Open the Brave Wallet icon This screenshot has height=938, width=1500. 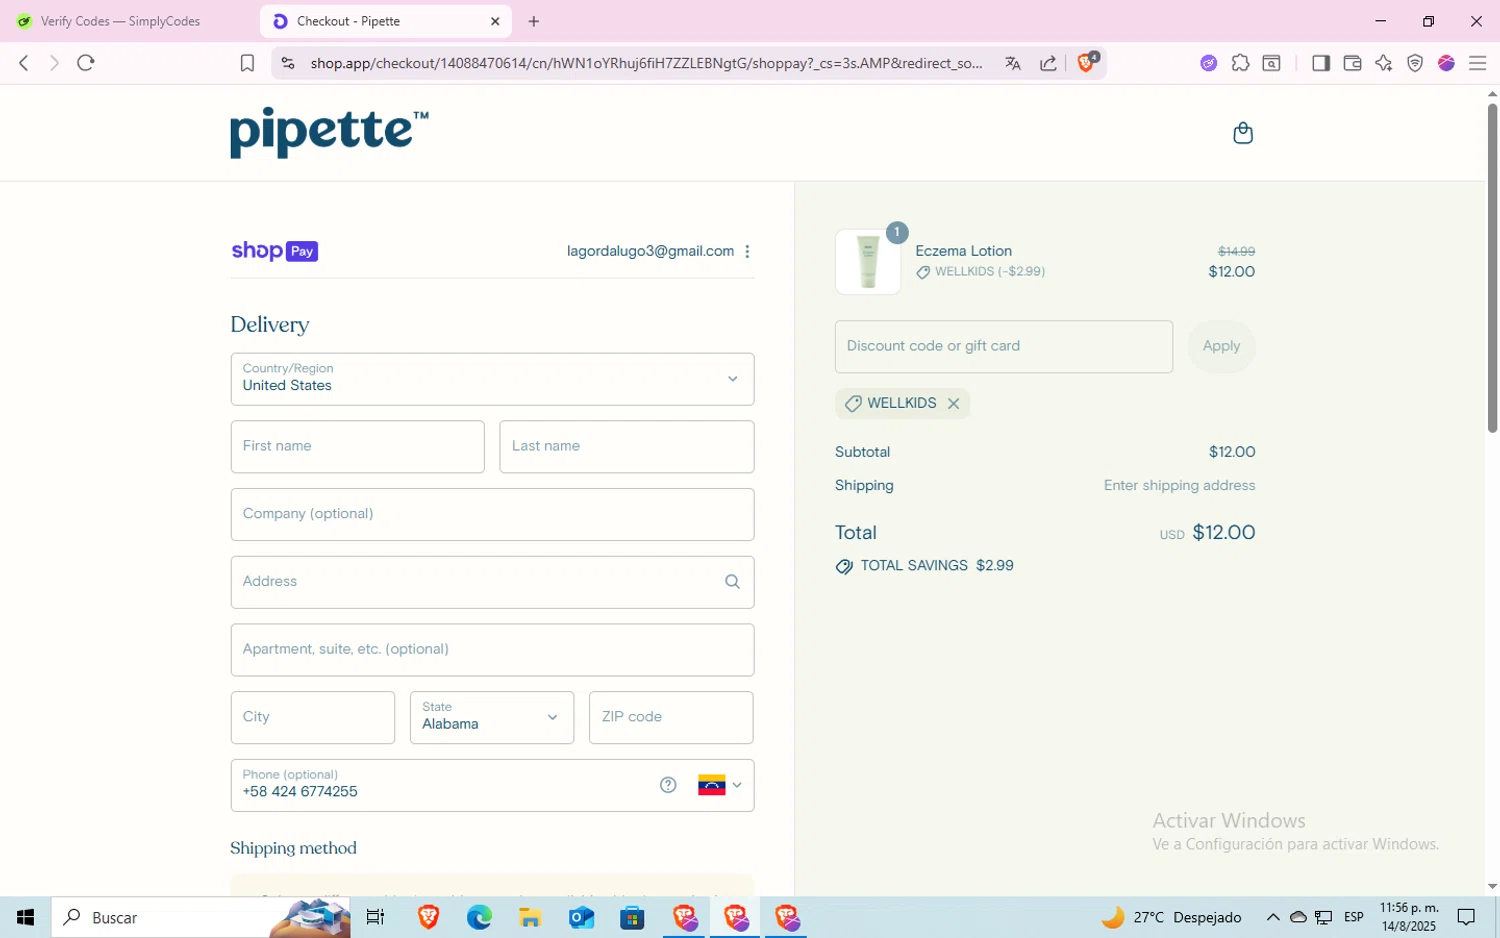1352,63
